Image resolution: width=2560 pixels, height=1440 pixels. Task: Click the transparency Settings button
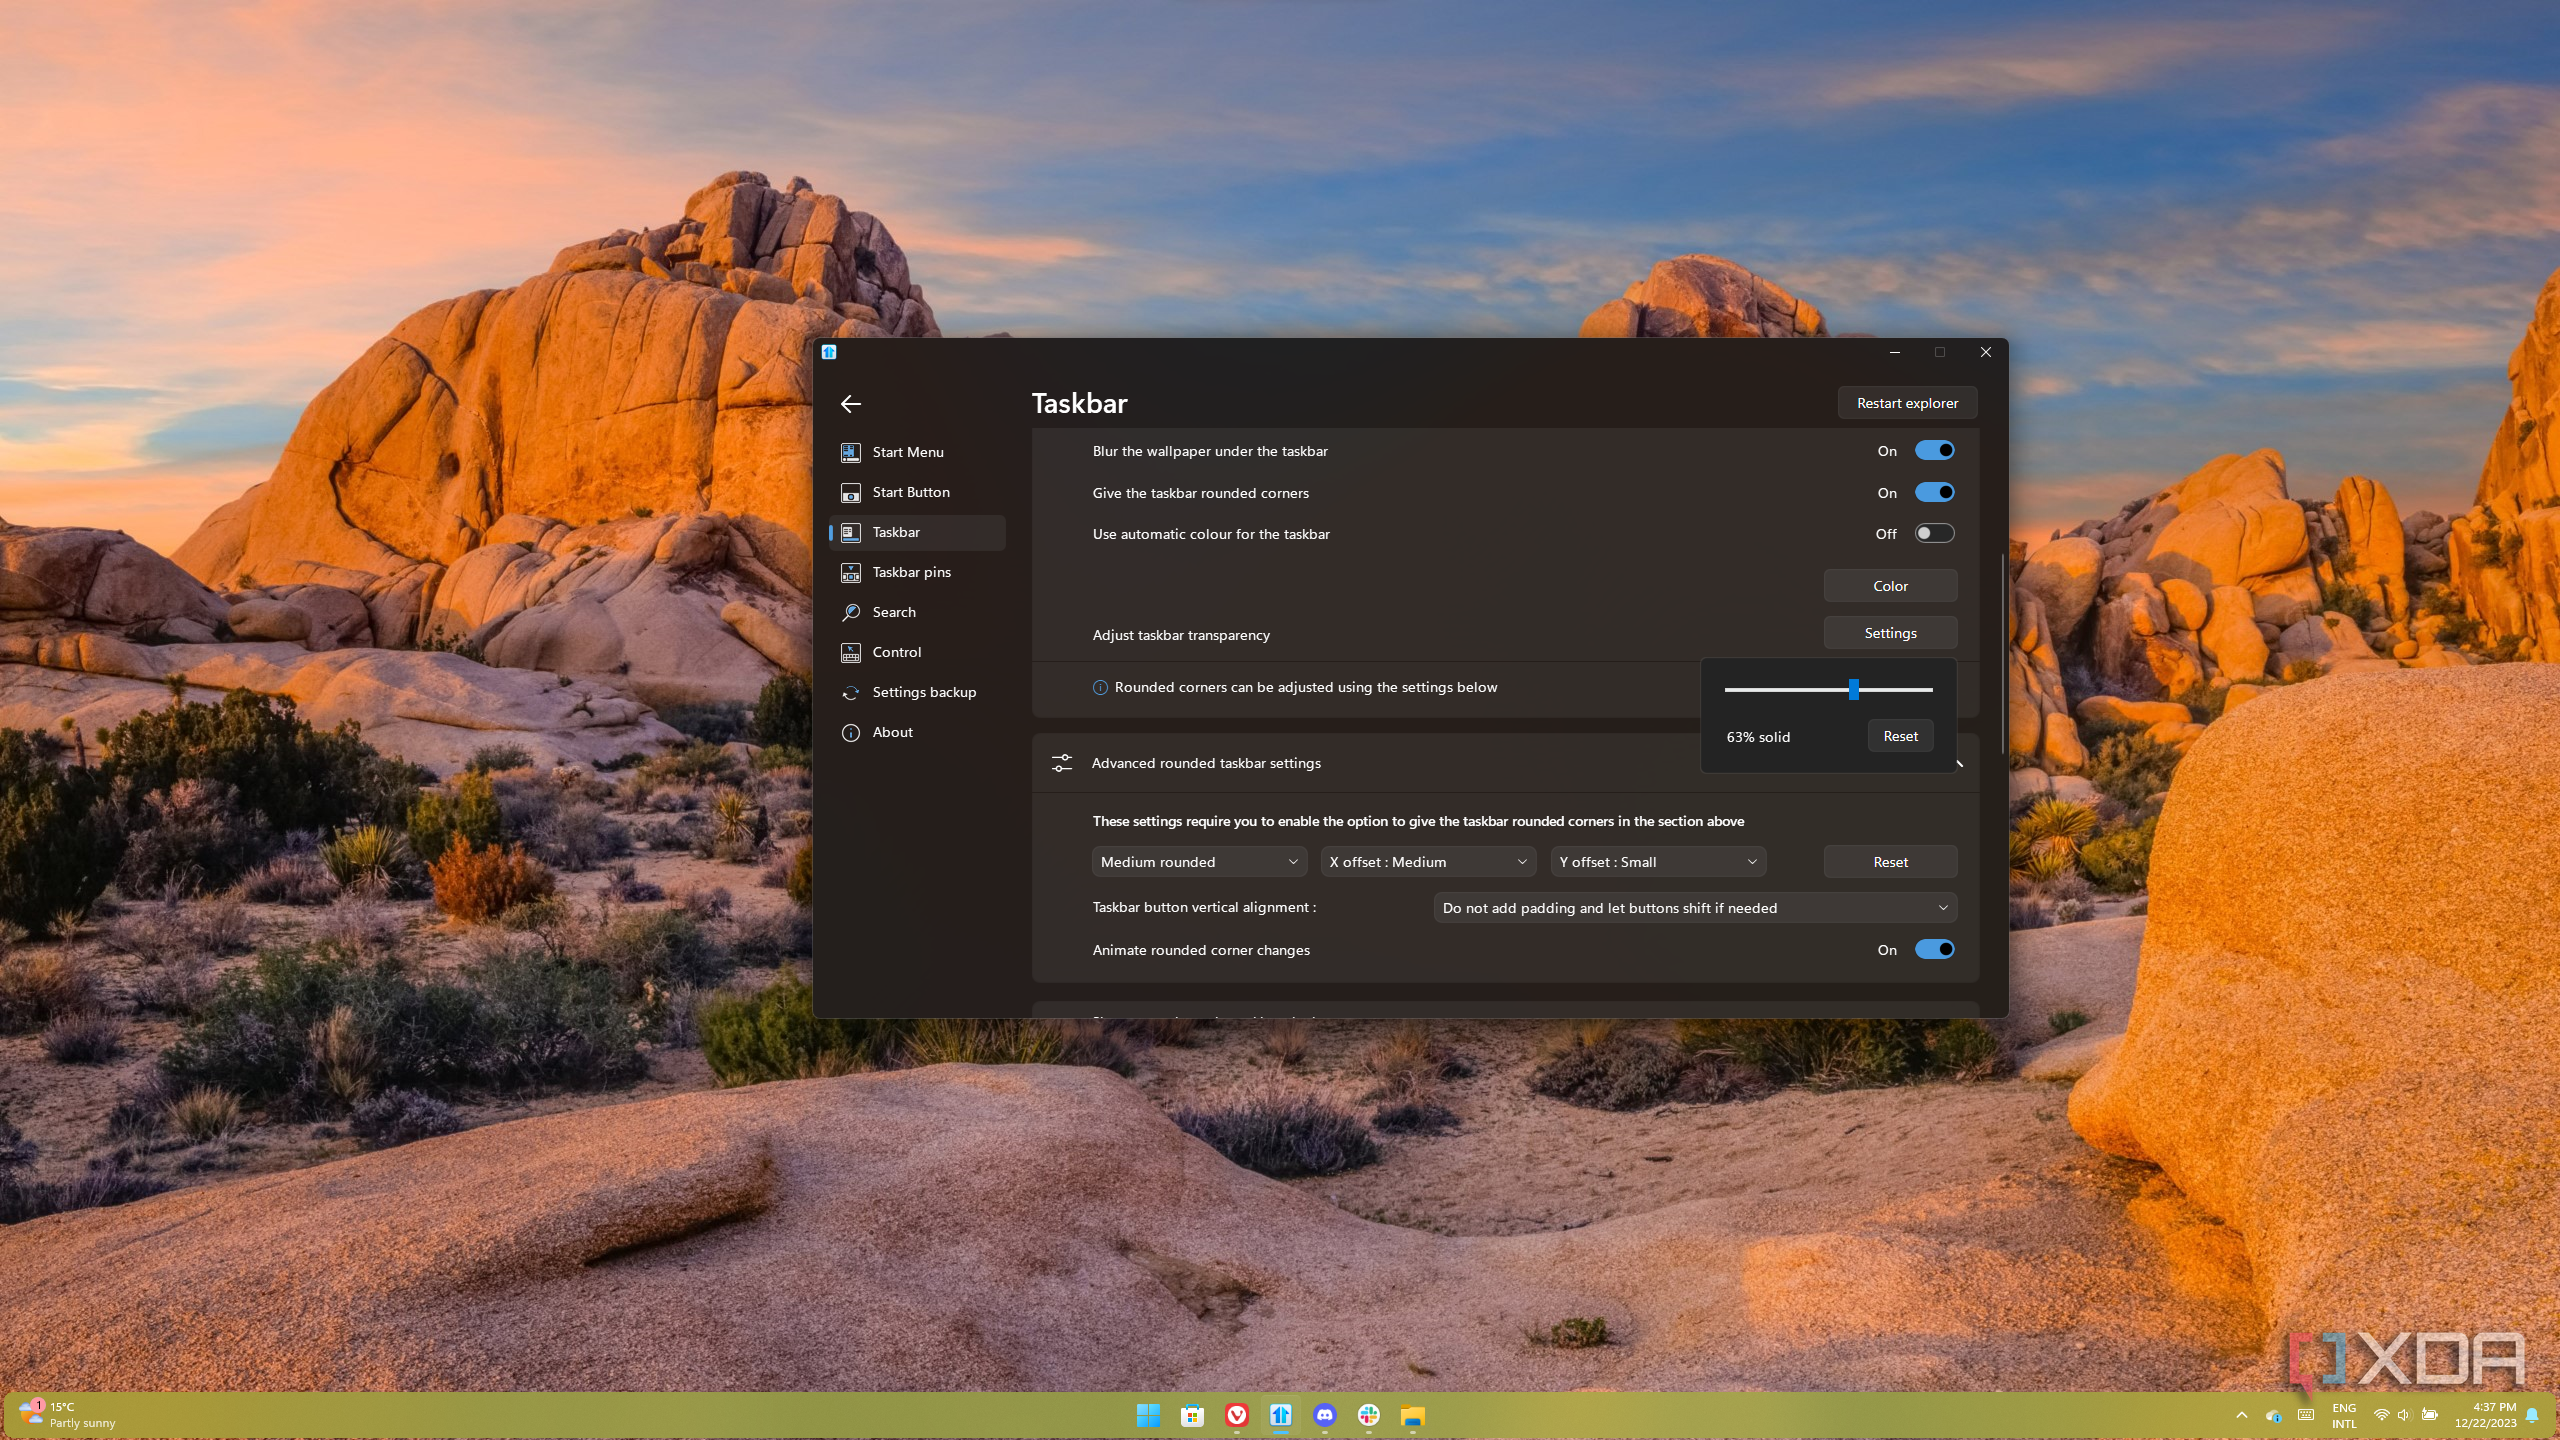click(x=1890, y=633)
